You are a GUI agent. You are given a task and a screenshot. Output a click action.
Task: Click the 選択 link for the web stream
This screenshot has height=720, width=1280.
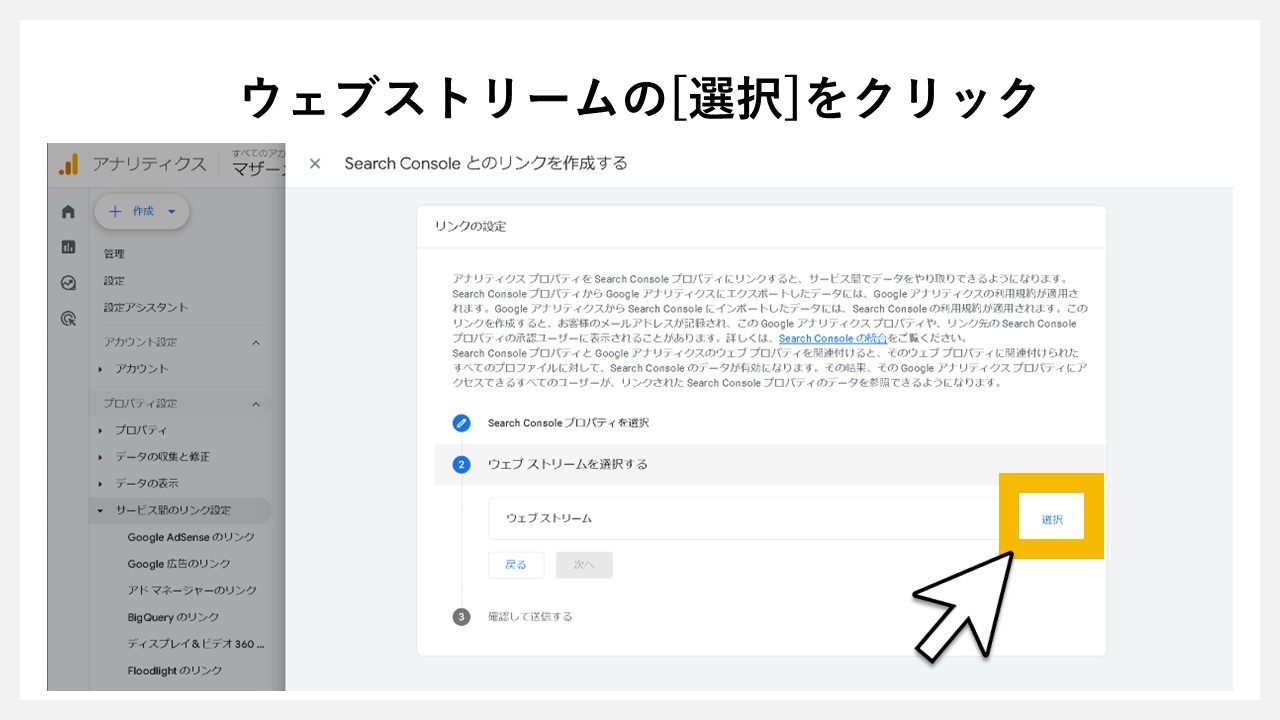pyautogui.click(x=1051, y=517)
